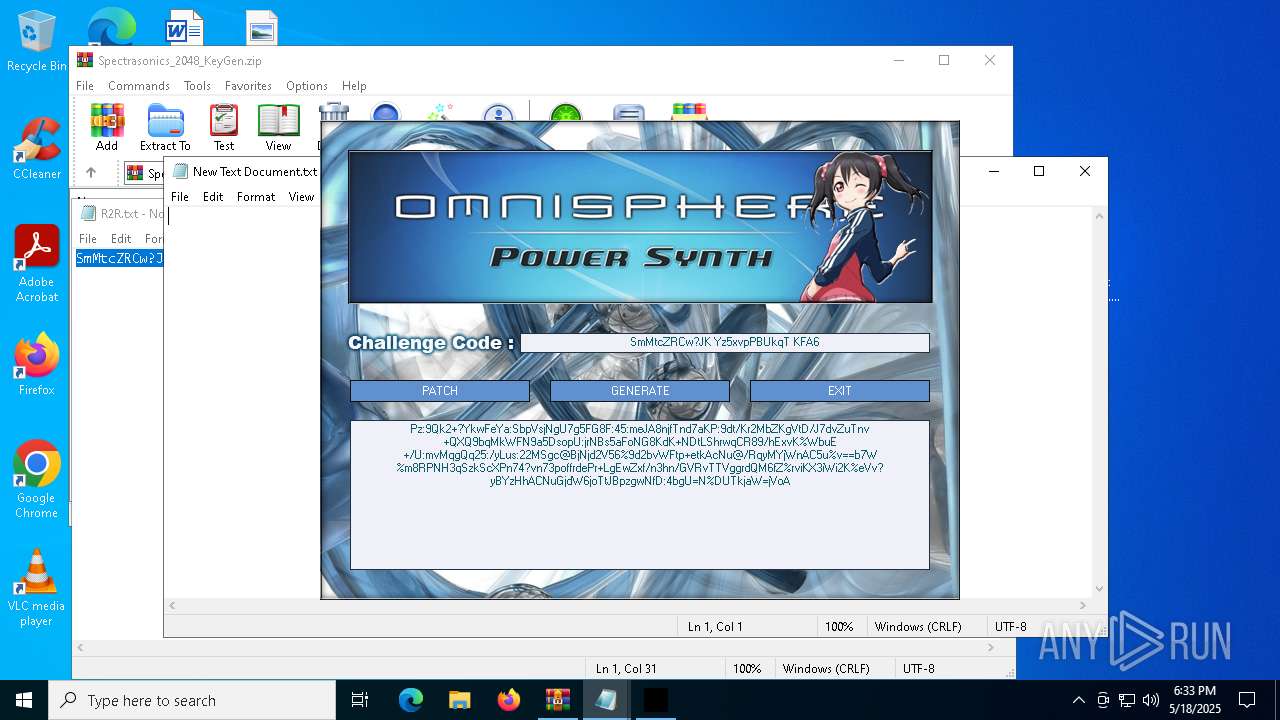The image size is (1280, 720).
Task: Click inside the Challenge Code input field
Action: [725, 342]
